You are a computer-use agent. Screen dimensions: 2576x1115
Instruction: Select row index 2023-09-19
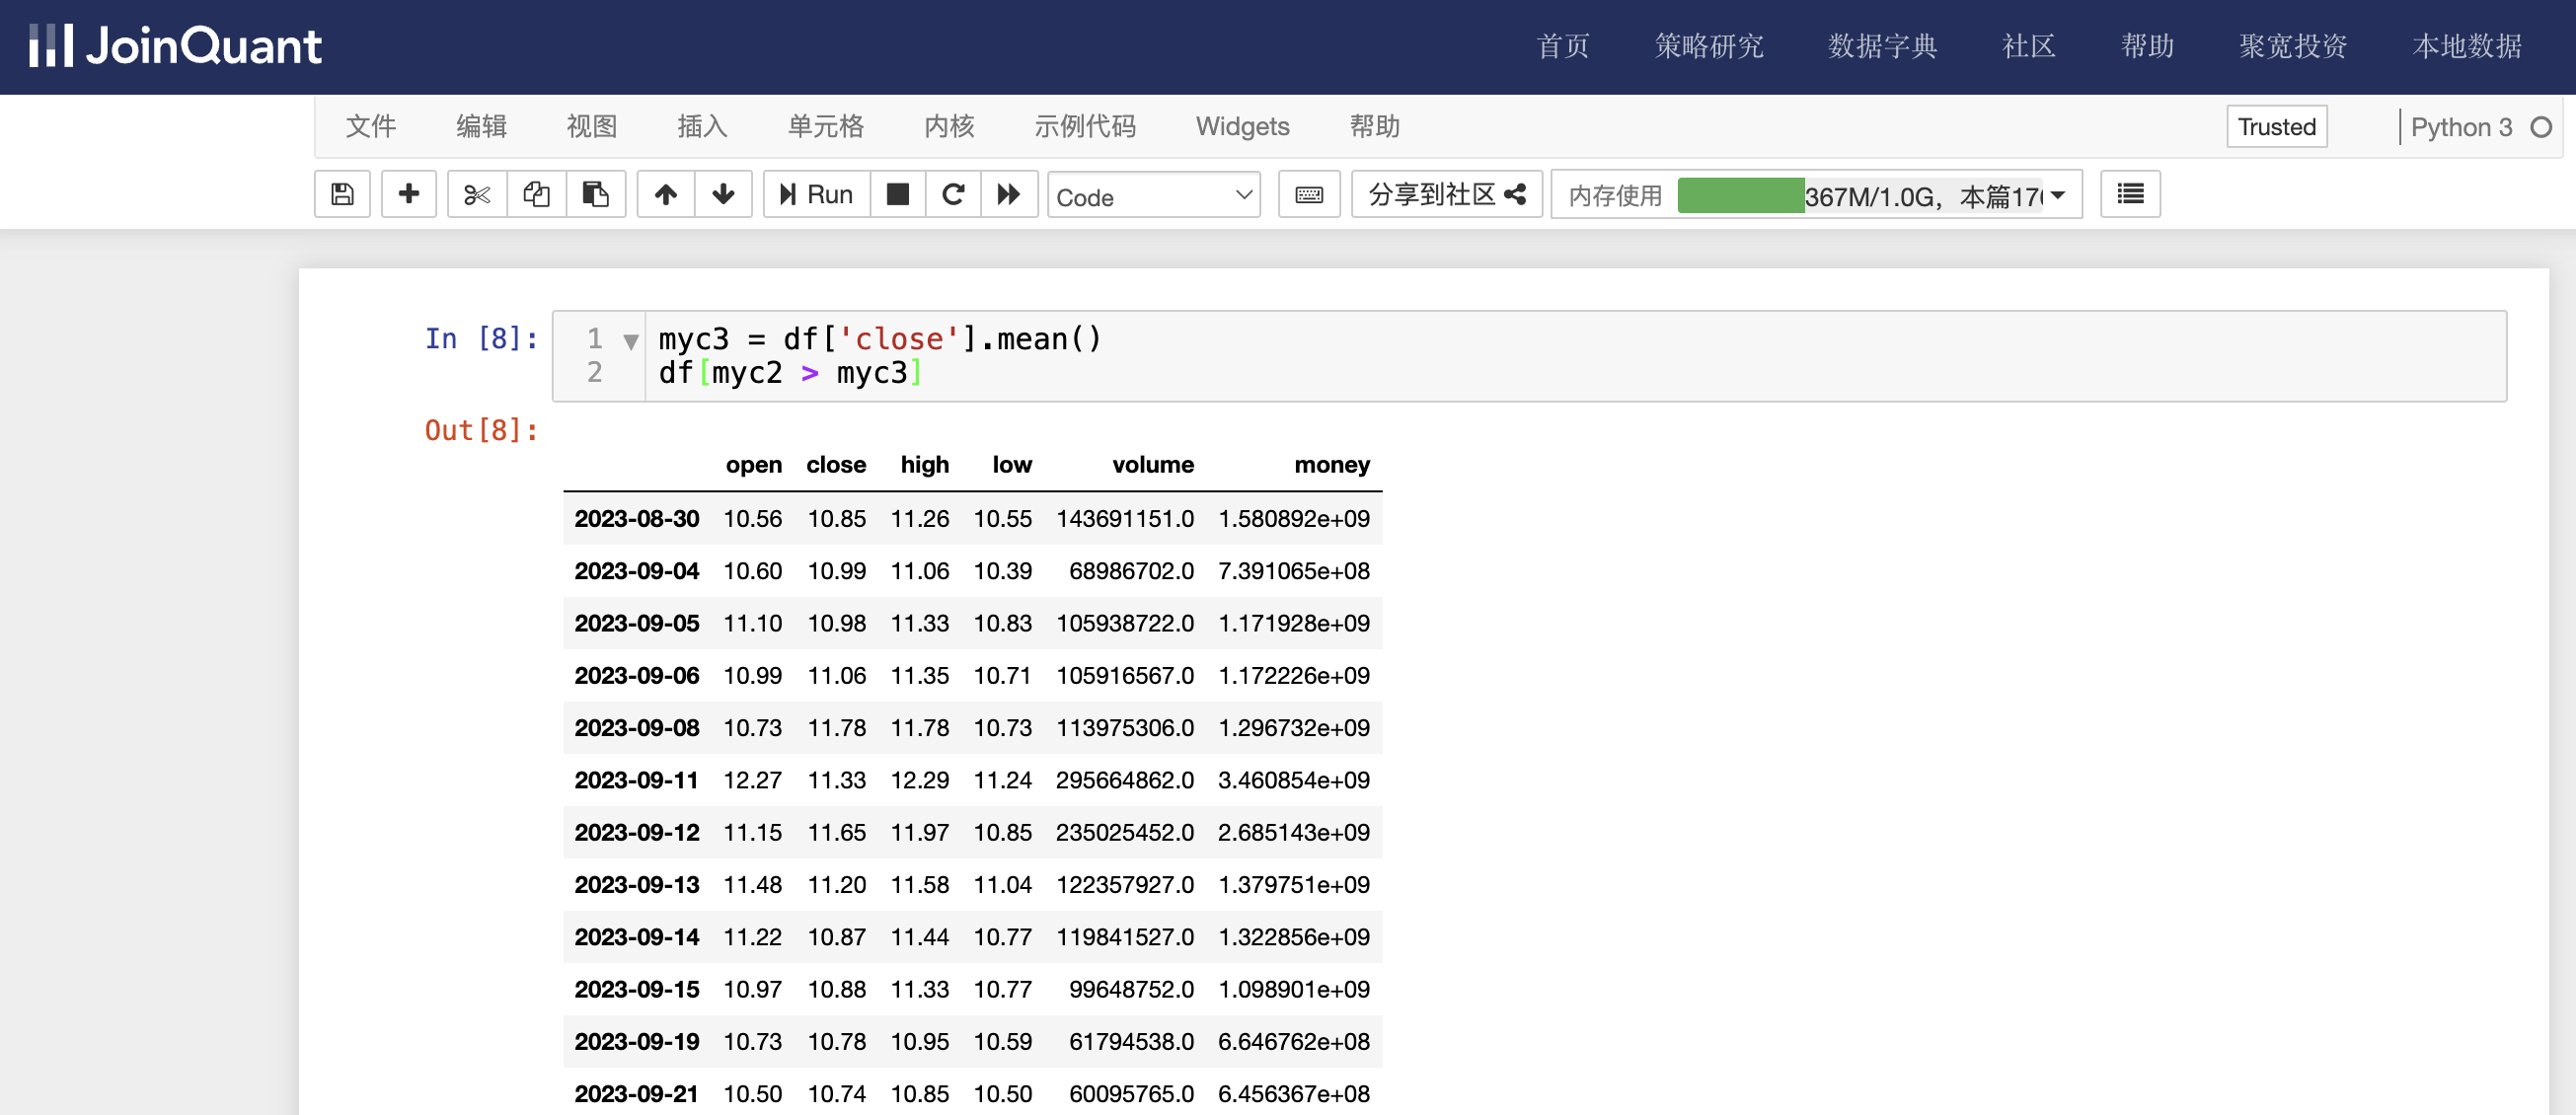(x=636, y=1042)
